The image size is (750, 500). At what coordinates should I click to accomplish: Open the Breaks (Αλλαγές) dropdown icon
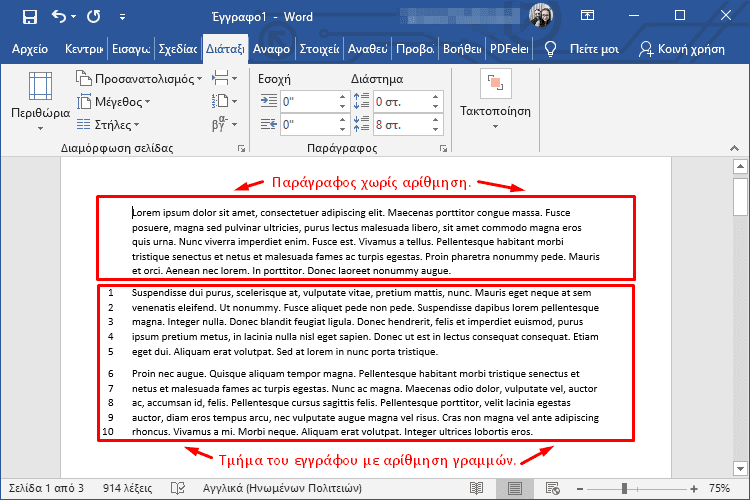[x=224, y=78]
